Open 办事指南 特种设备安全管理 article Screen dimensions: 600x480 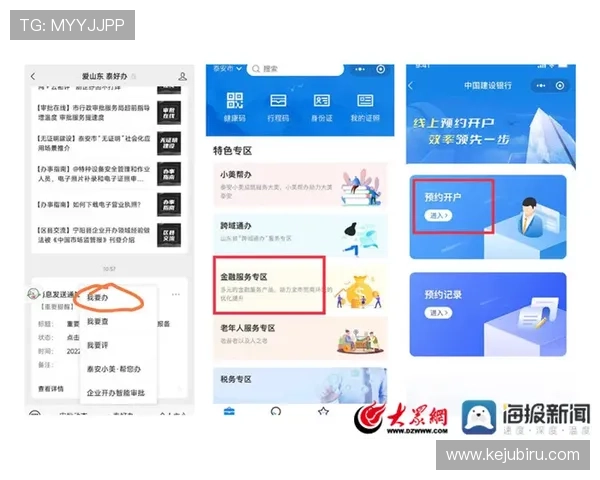tap(109, 174)
